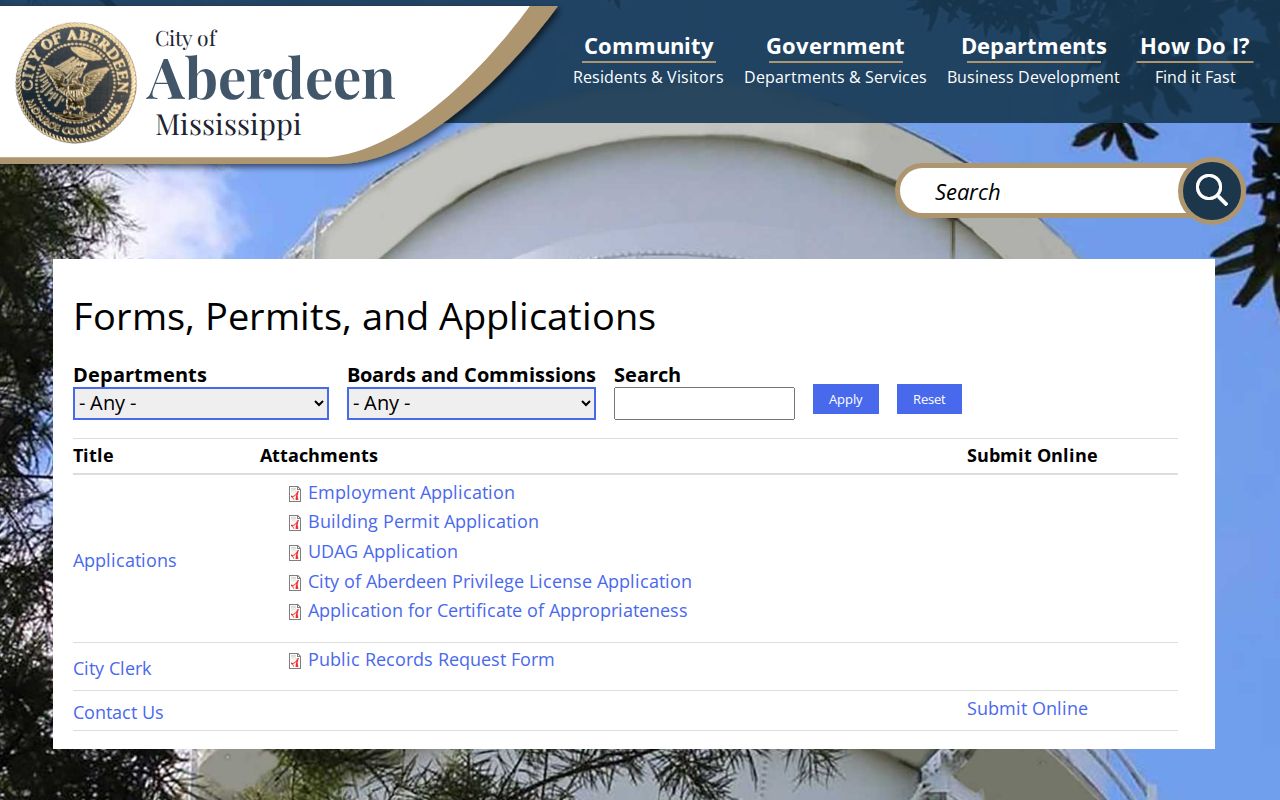Open the Building Permit Application link
This screenshot has height=800, width=1280.
tap(423, 522)
